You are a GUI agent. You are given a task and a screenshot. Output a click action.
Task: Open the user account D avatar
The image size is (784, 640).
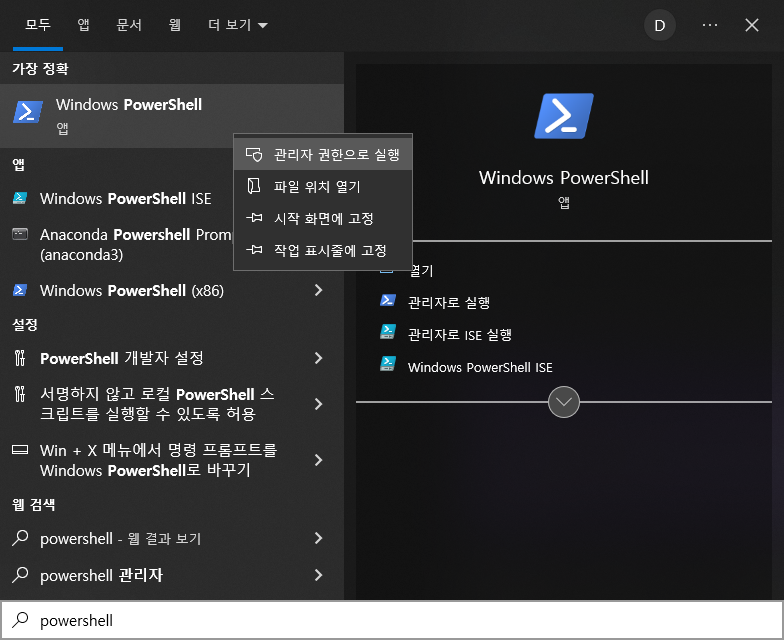[660, 25]
